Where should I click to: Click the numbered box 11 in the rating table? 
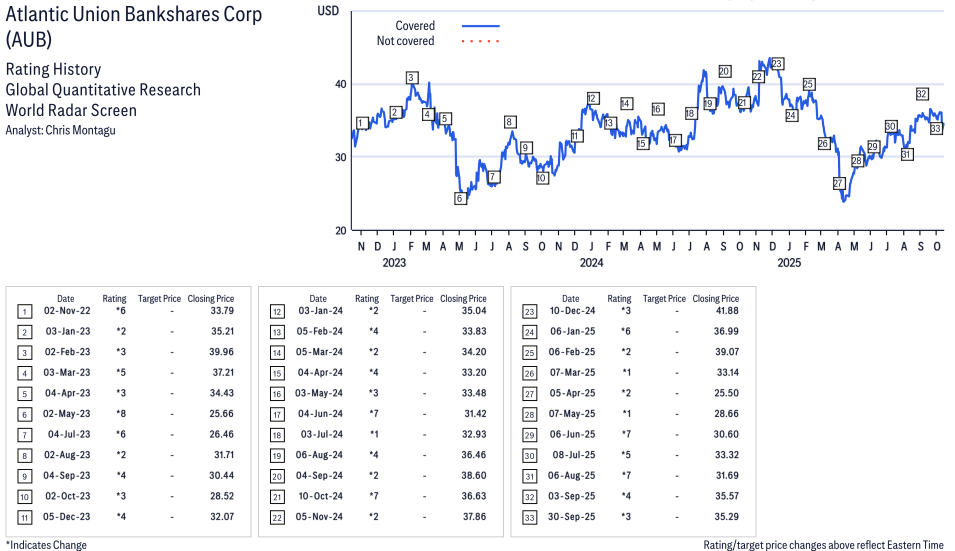coord(24,516)
